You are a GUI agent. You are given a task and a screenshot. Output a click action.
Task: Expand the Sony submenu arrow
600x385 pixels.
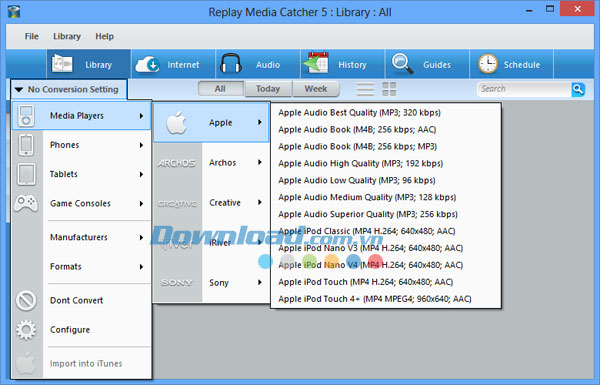coord(260,282)
